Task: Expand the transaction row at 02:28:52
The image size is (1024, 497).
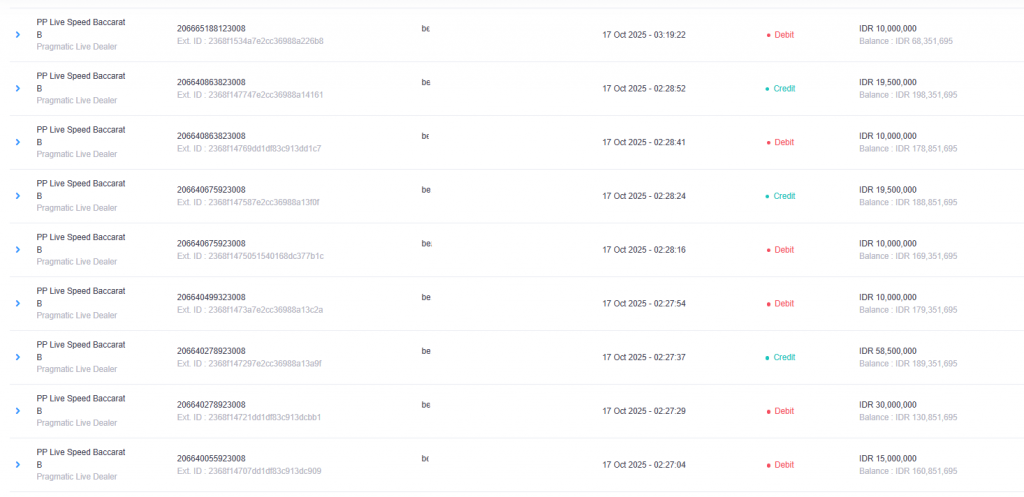Action: [17, 89]
